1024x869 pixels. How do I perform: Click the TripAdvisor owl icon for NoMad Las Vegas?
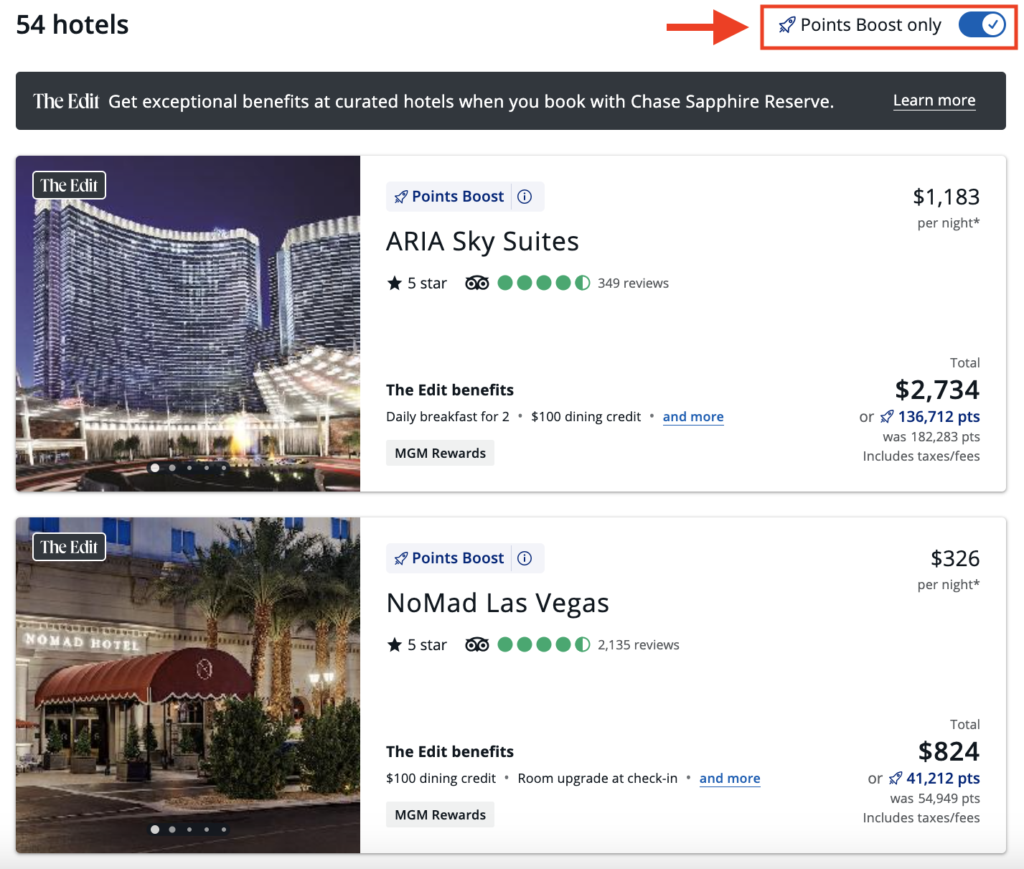click(477, 644)
